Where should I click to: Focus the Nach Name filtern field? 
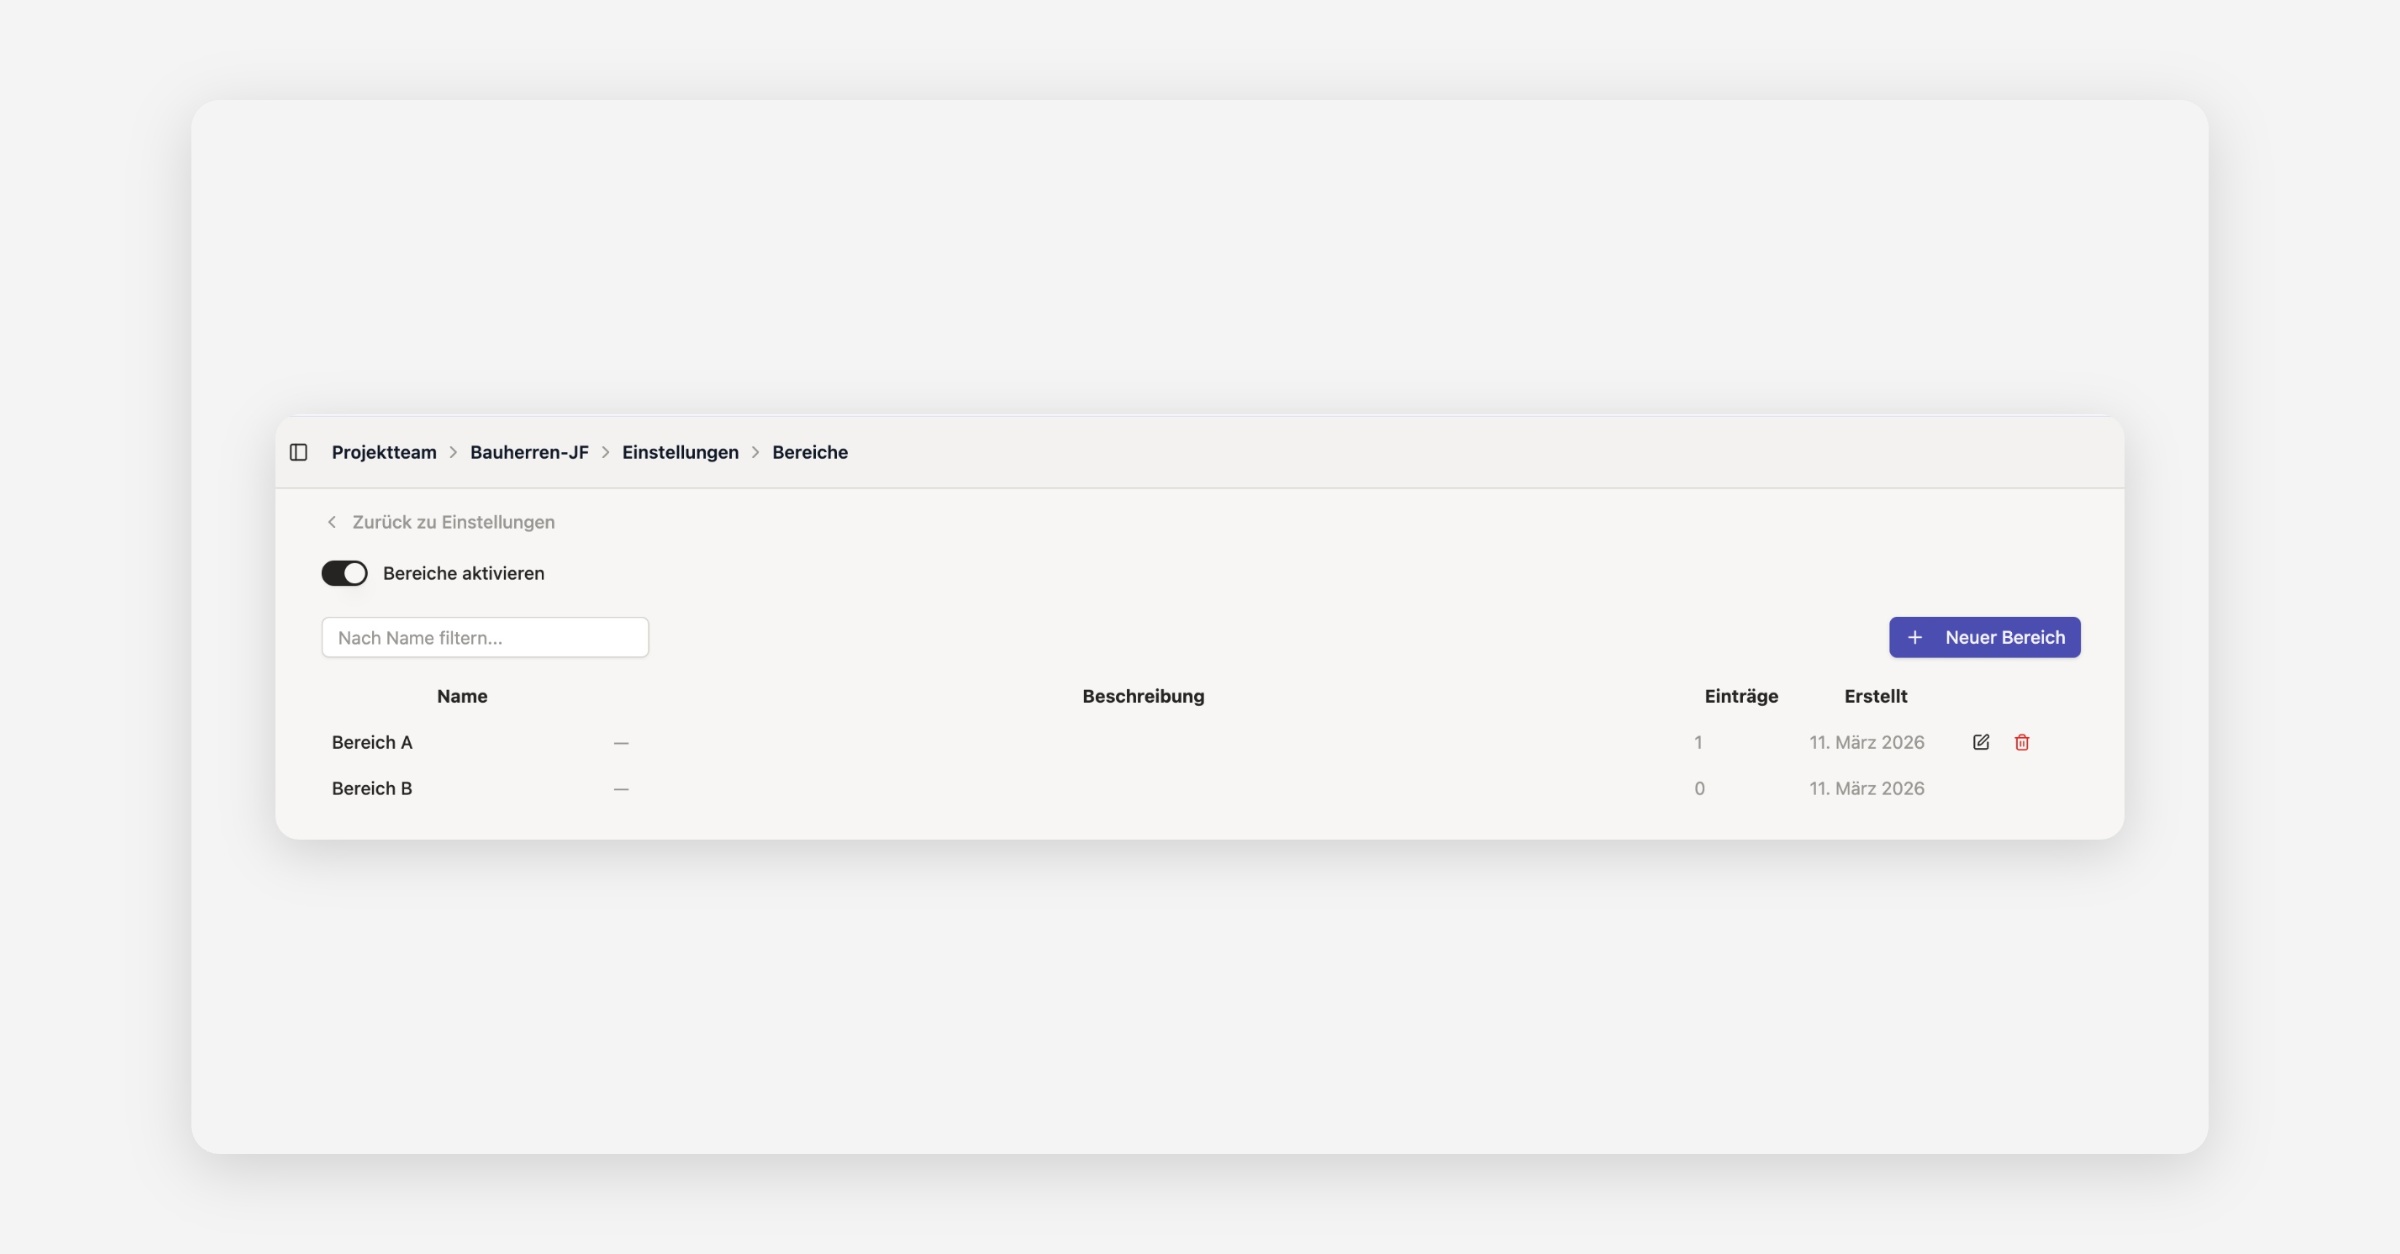tap(485, 638)
